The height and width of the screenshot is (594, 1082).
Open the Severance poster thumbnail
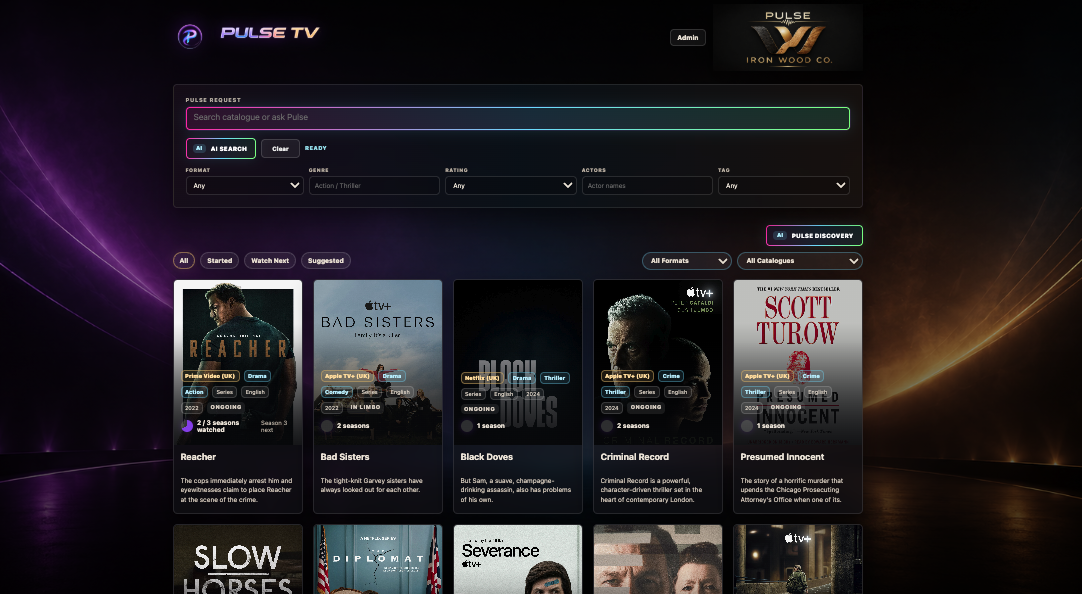tap(518, 560)
